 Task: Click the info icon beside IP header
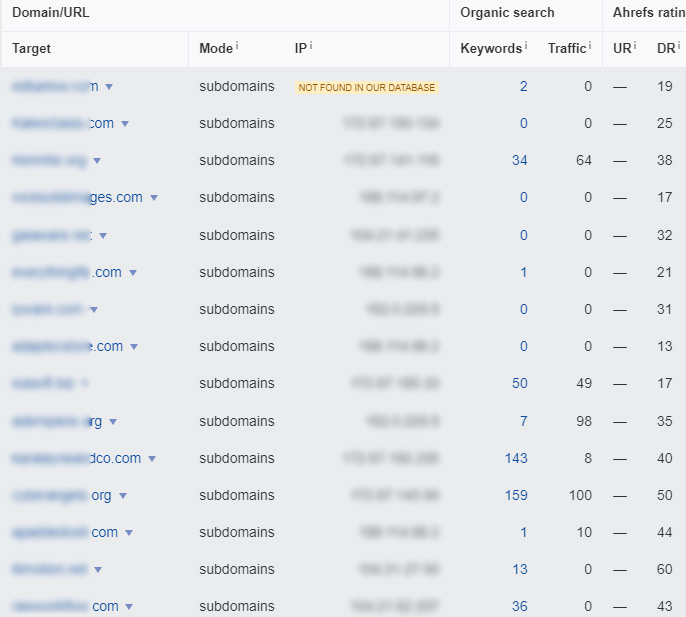[x=312, y=46]
